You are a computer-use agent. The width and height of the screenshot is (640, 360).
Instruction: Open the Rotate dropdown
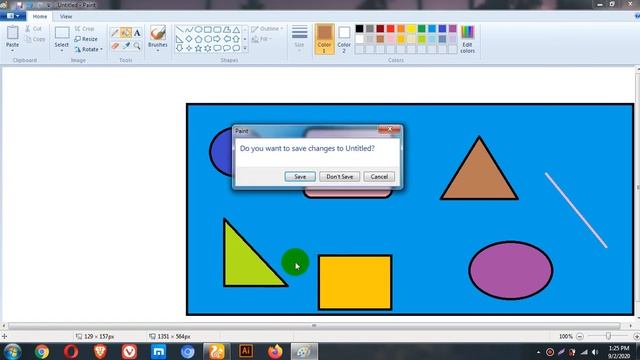[x=89, y=49]
